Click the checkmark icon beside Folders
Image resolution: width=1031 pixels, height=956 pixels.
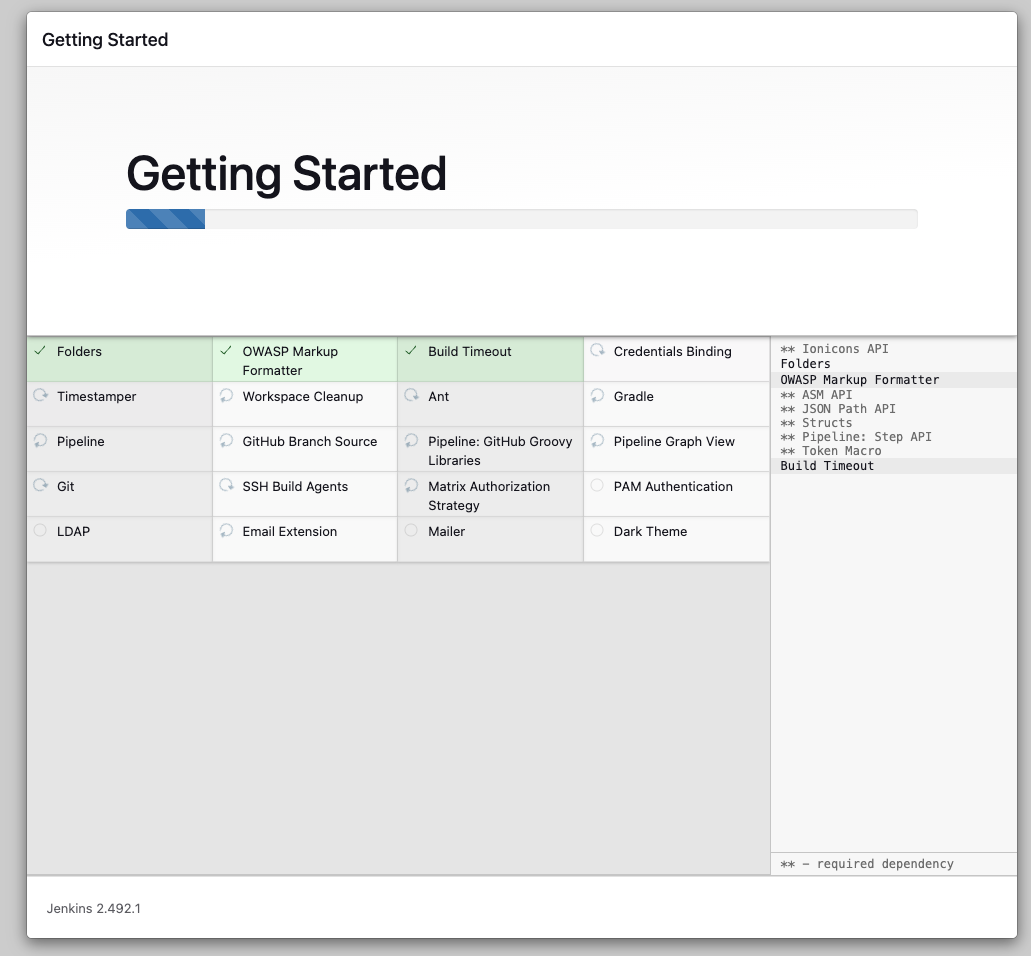(40, 350)
